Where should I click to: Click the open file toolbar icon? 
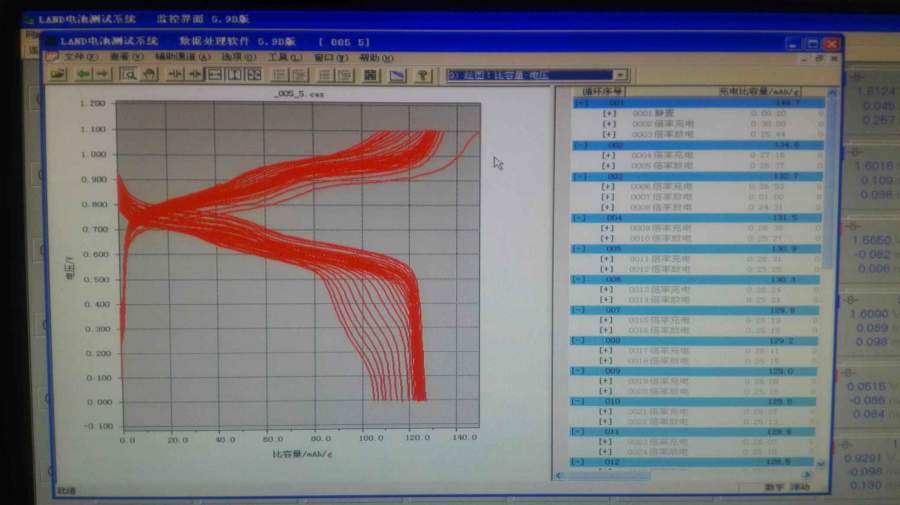[x=58, y=75]
